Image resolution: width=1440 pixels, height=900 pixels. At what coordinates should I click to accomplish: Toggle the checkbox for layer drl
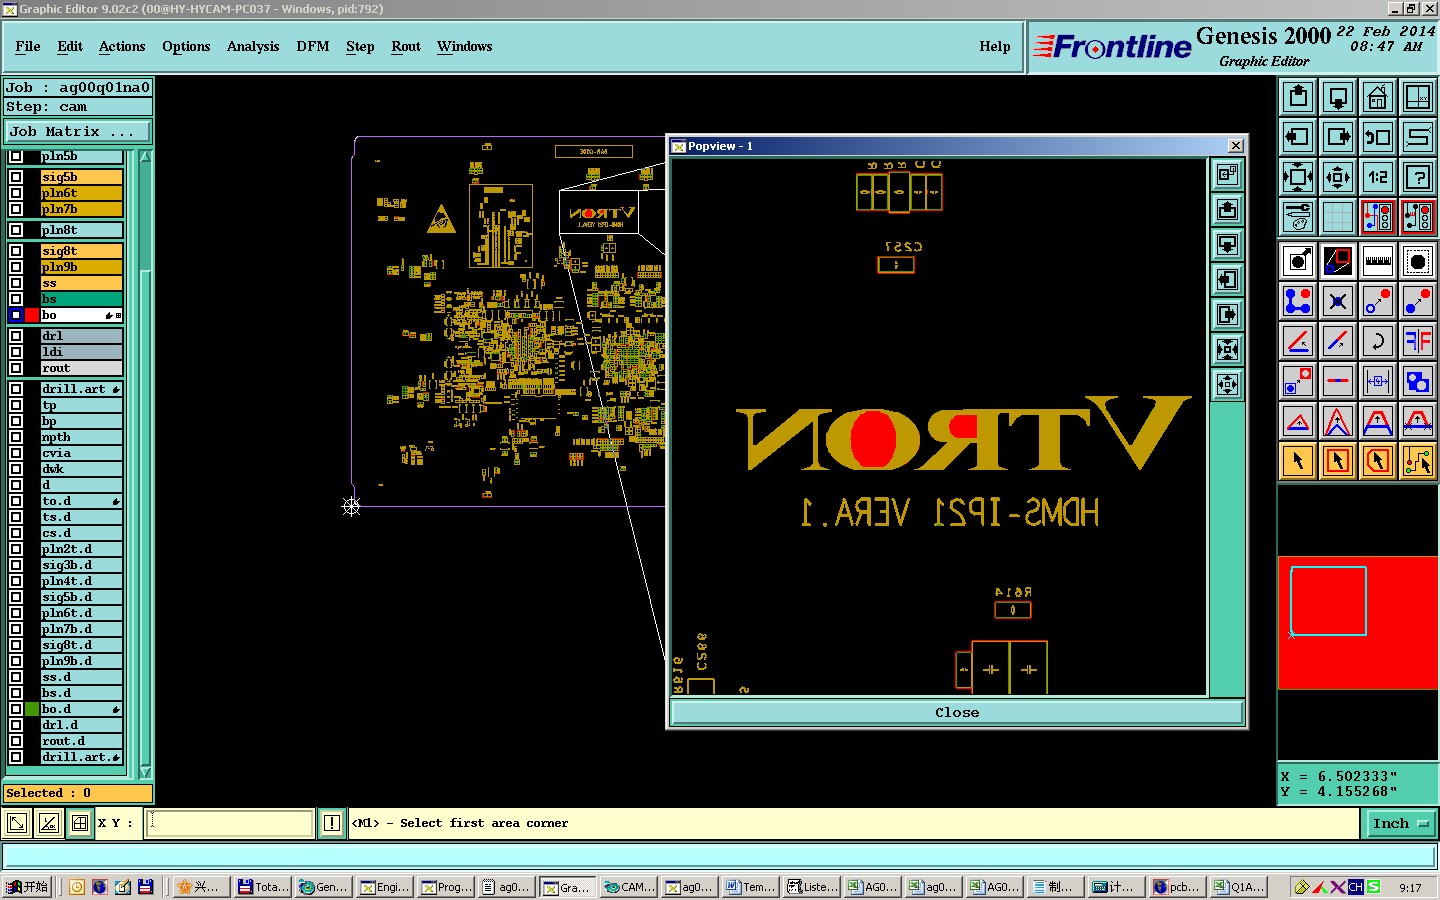click(16, 336)
